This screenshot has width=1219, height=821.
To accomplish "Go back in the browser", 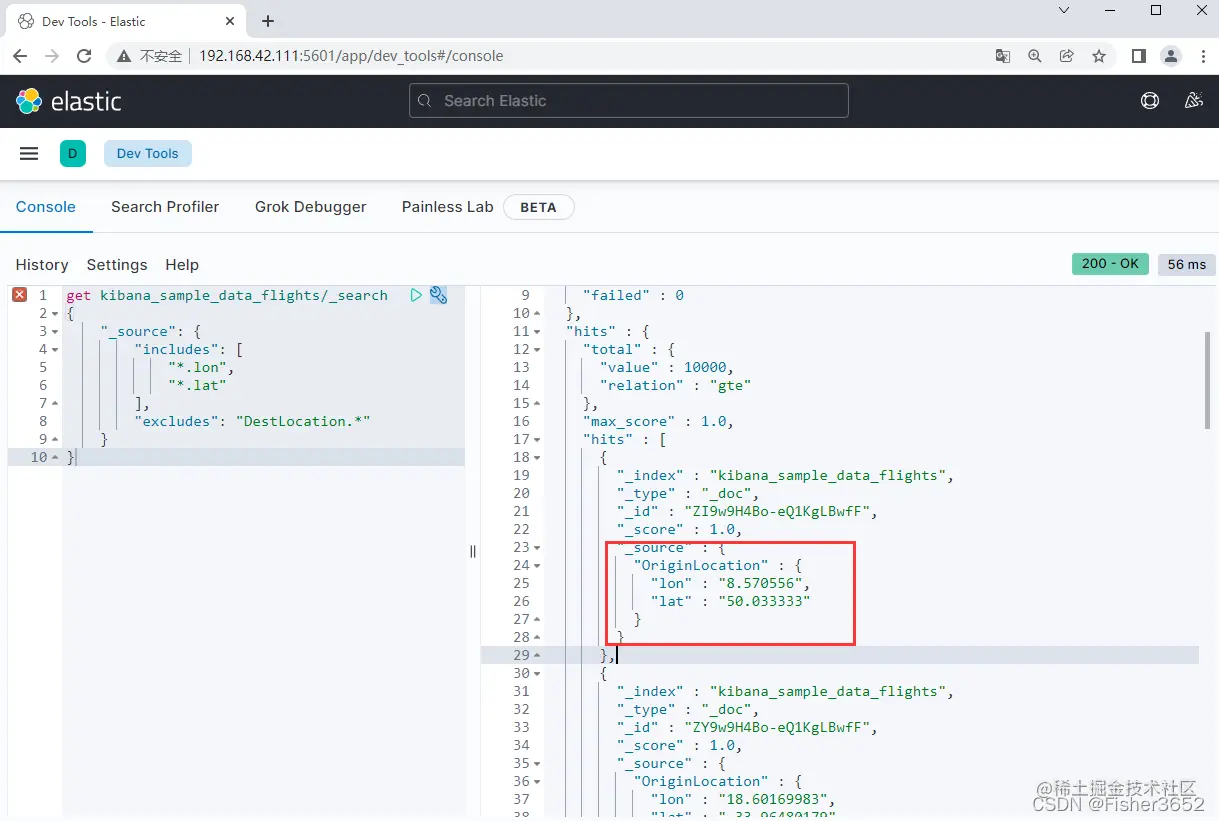I will click(20, 56).
